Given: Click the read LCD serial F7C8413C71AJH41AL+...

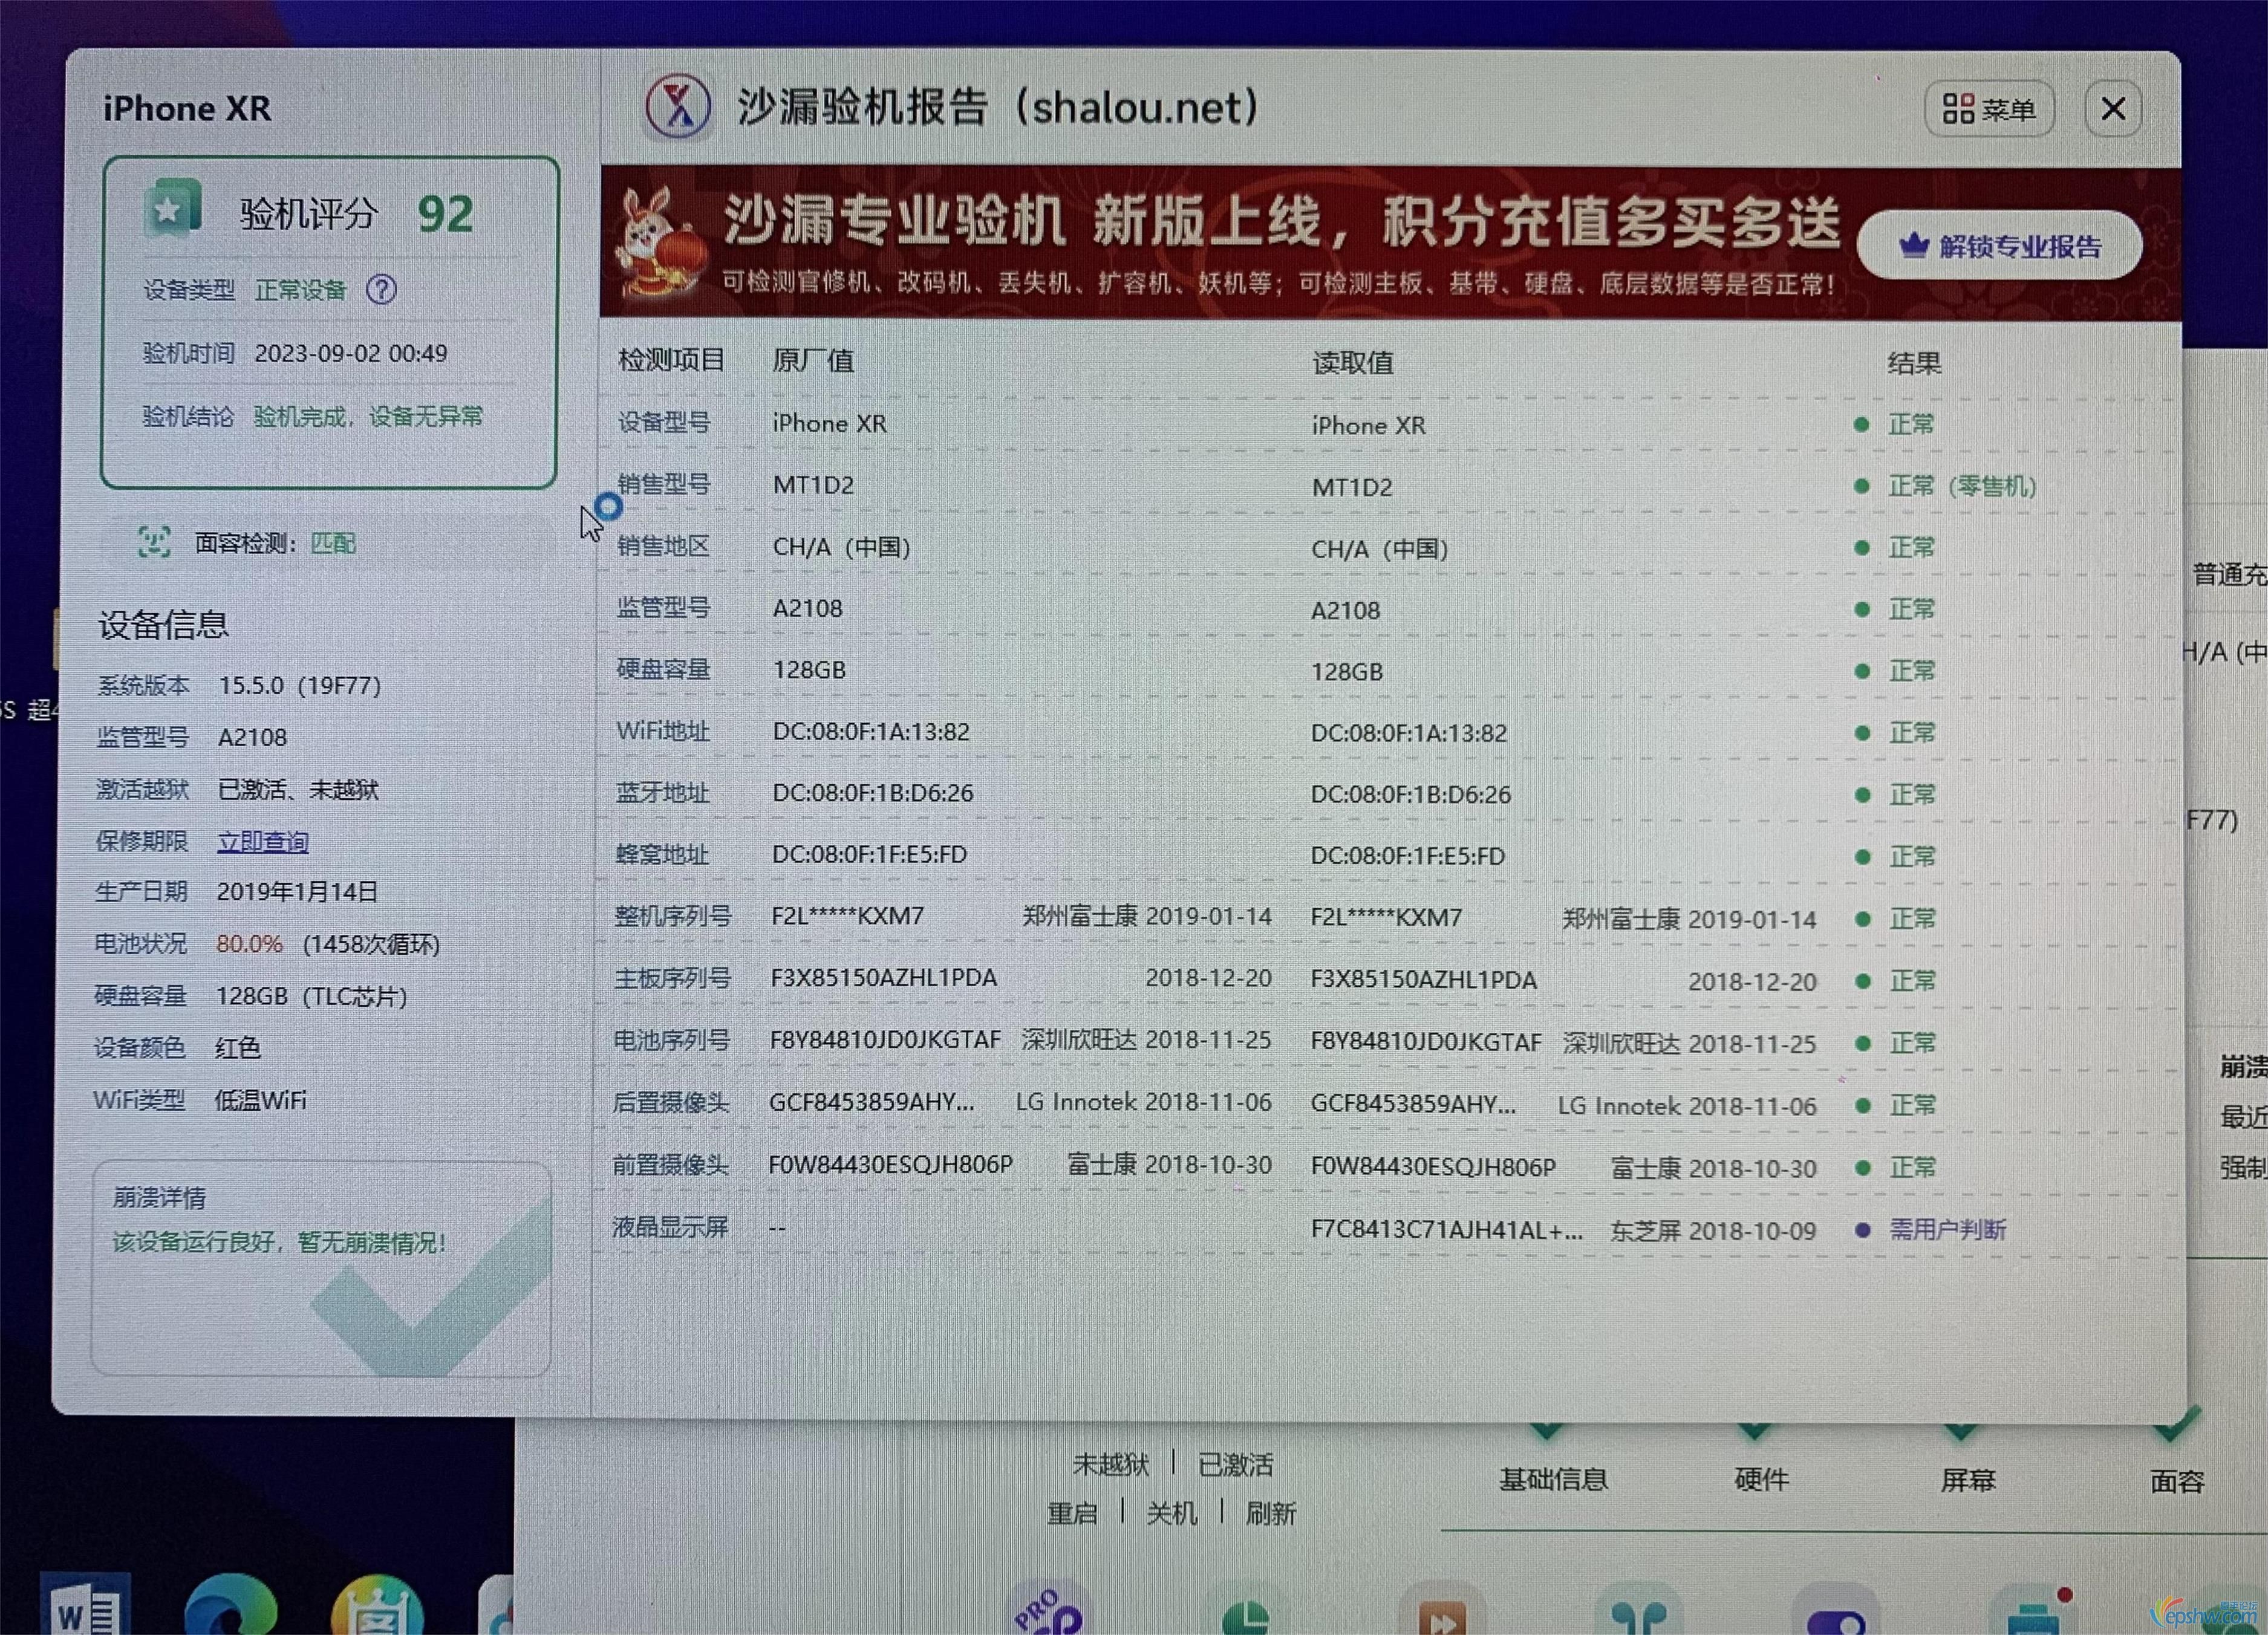Looking at the screenshot, I should [1446, 1230].
